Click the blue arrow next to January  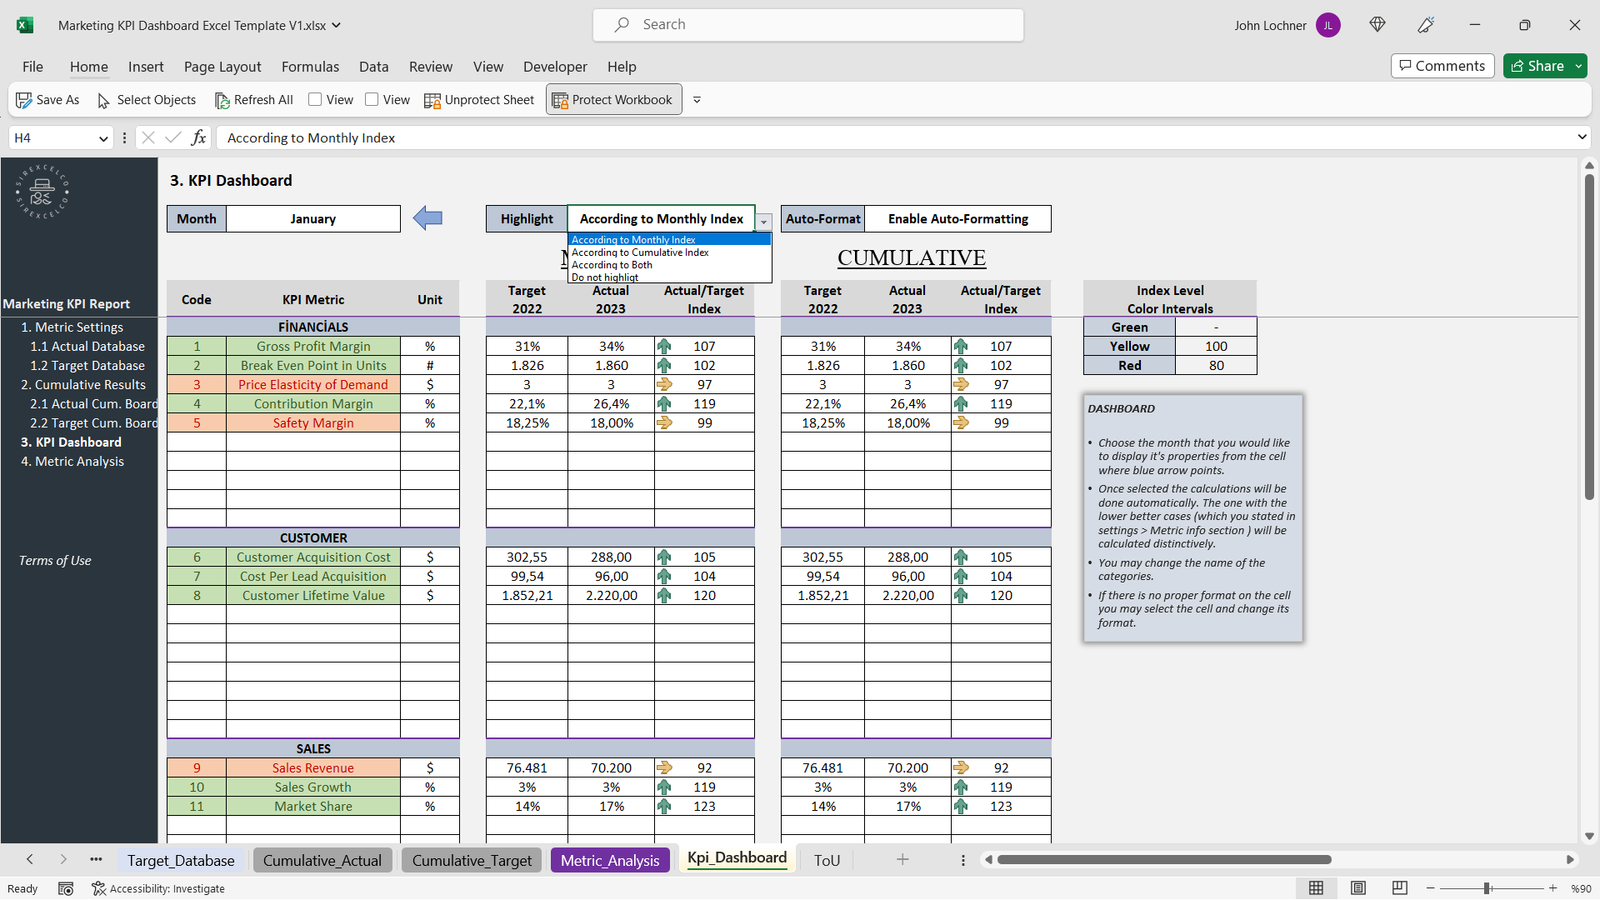coord(428,218)
